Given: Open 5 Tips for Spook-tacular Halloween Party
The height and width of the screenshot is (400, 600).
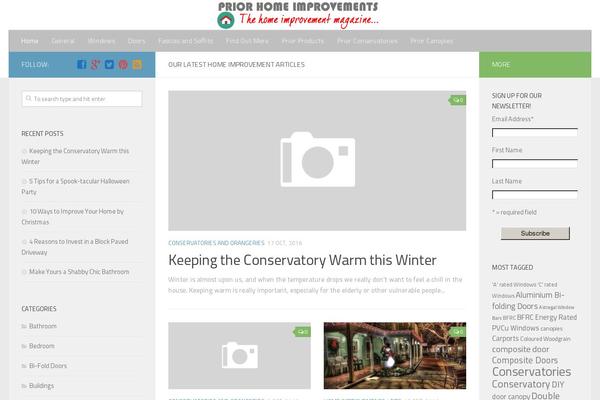Looking at the screenshot, I should (x=76, y=186).
